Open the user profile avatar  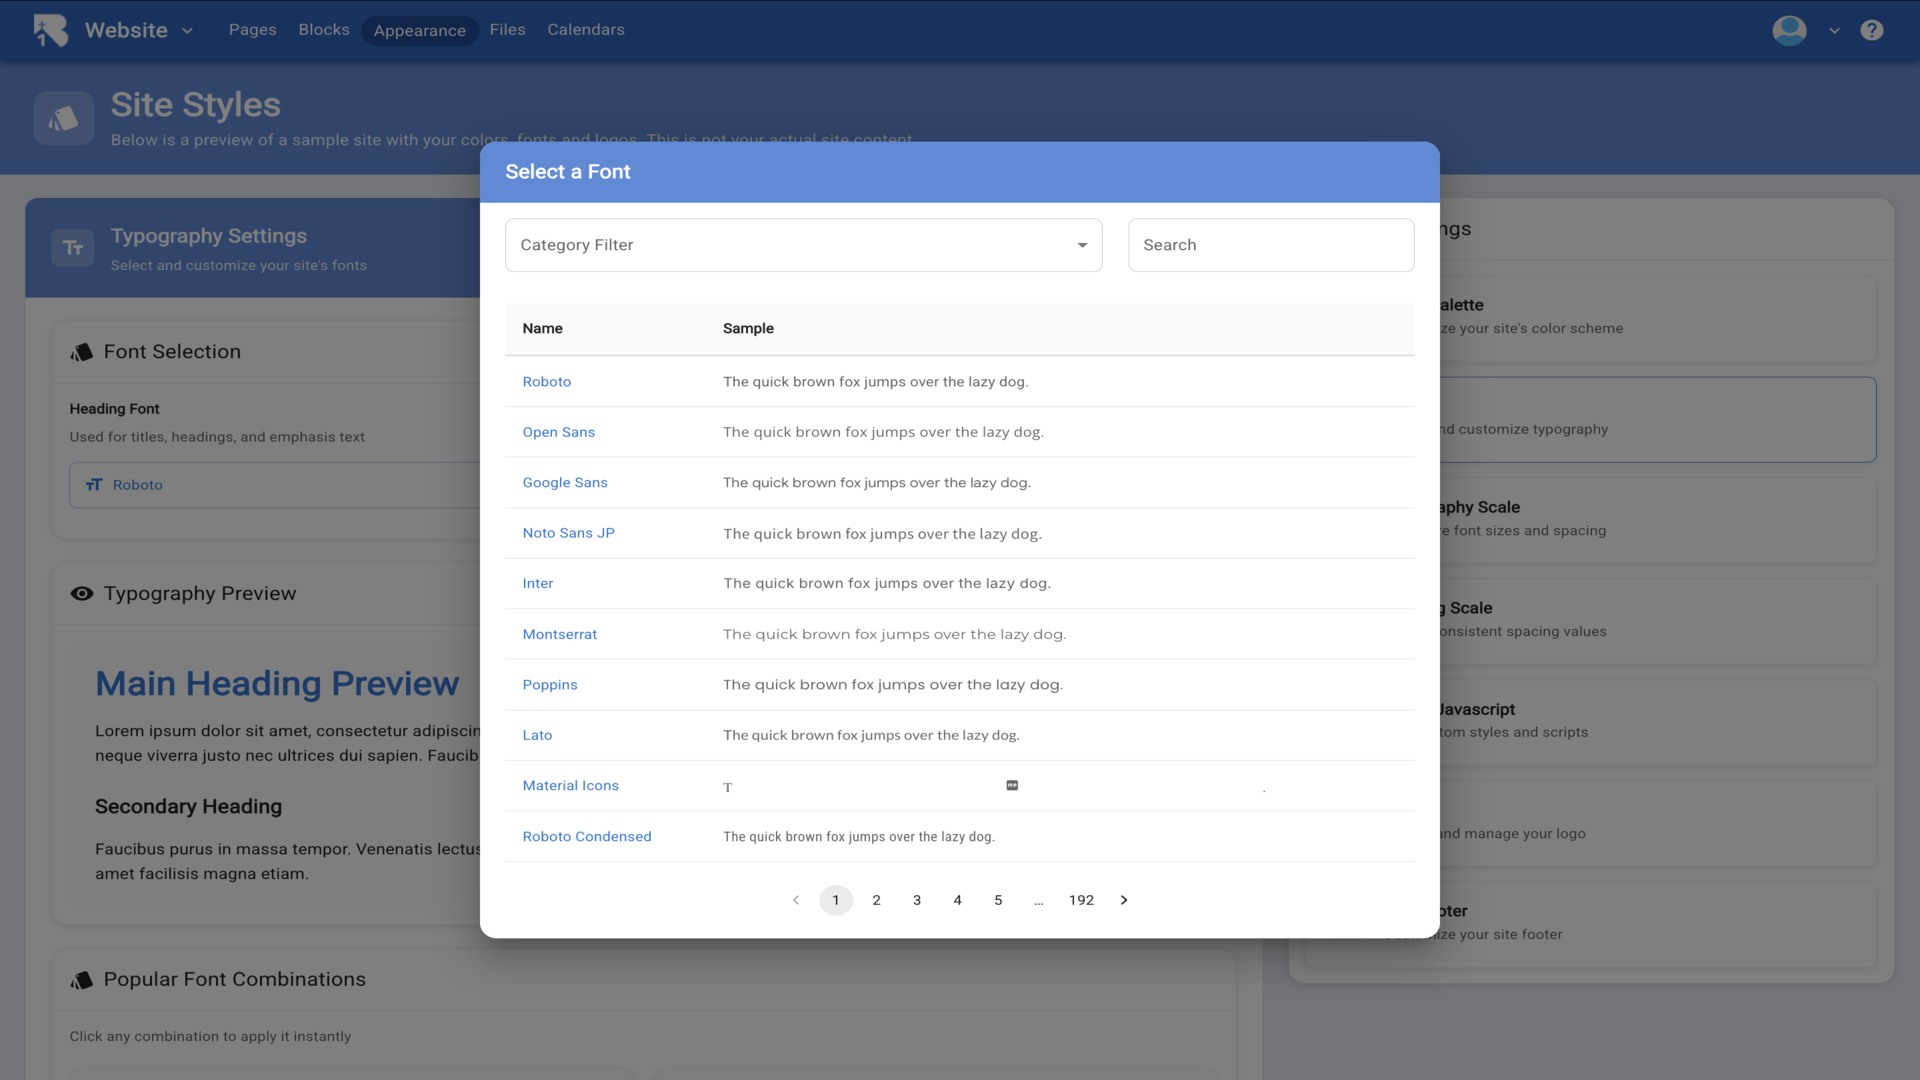pos(1789,30)
